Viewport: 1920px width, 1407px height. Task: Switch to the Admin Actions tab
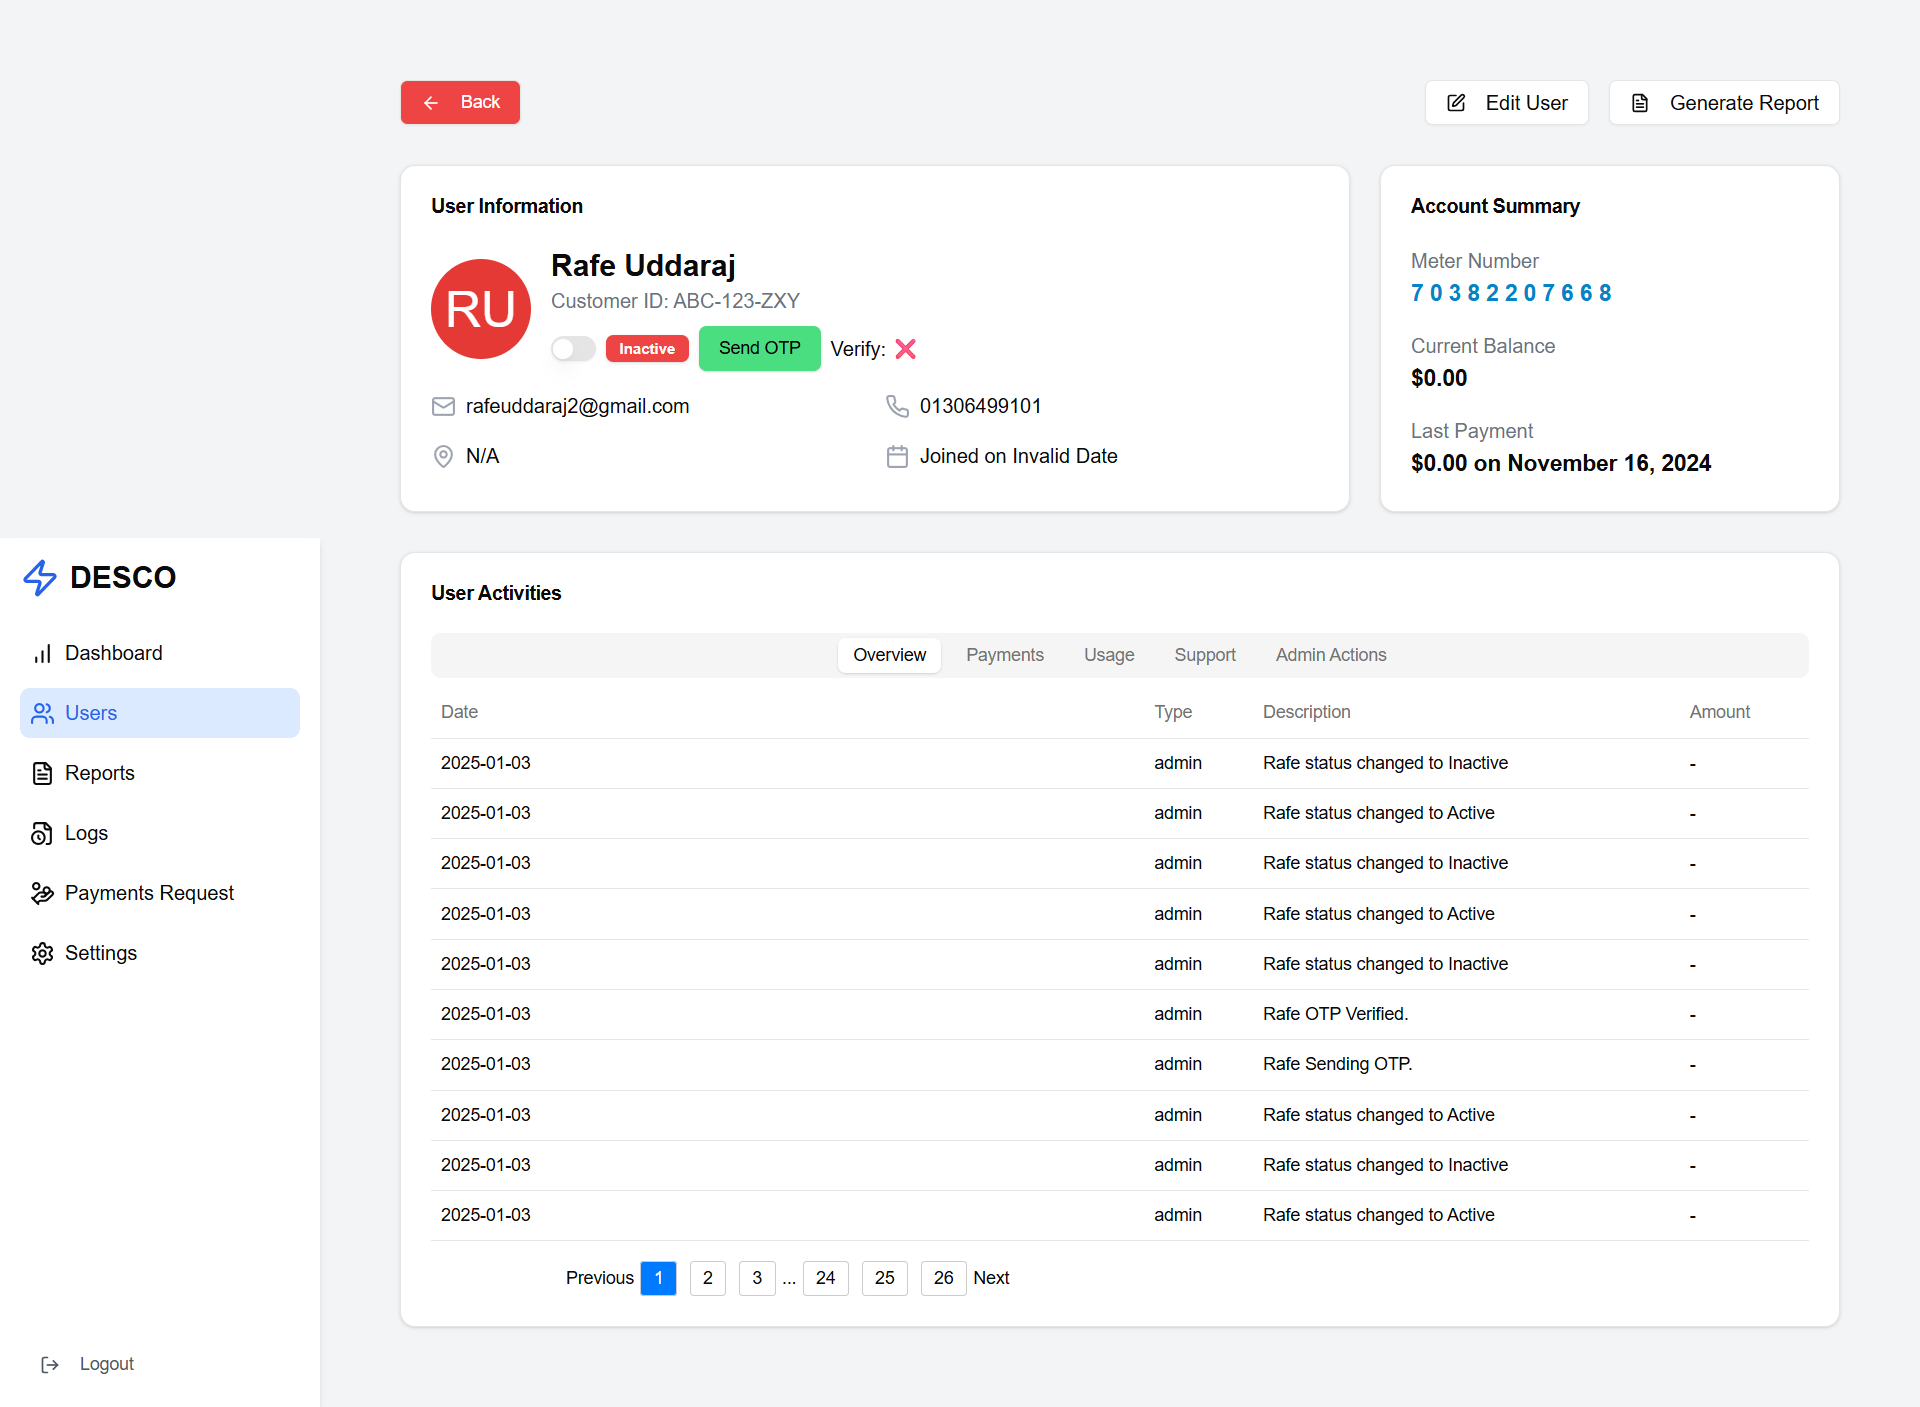click(1330, 655)
